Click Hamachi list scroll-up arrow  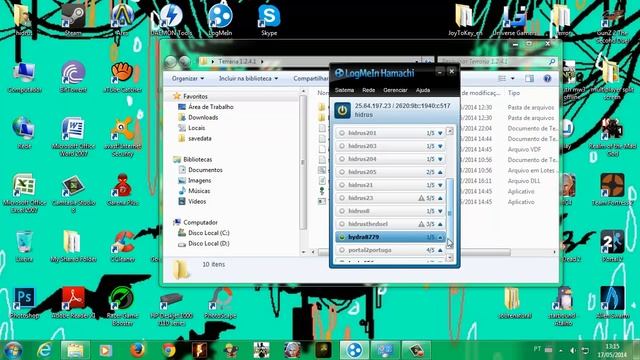(x=450, y=131)
